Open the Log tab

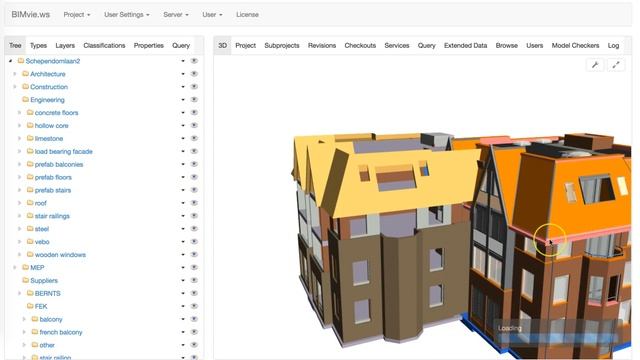[613, 45]
